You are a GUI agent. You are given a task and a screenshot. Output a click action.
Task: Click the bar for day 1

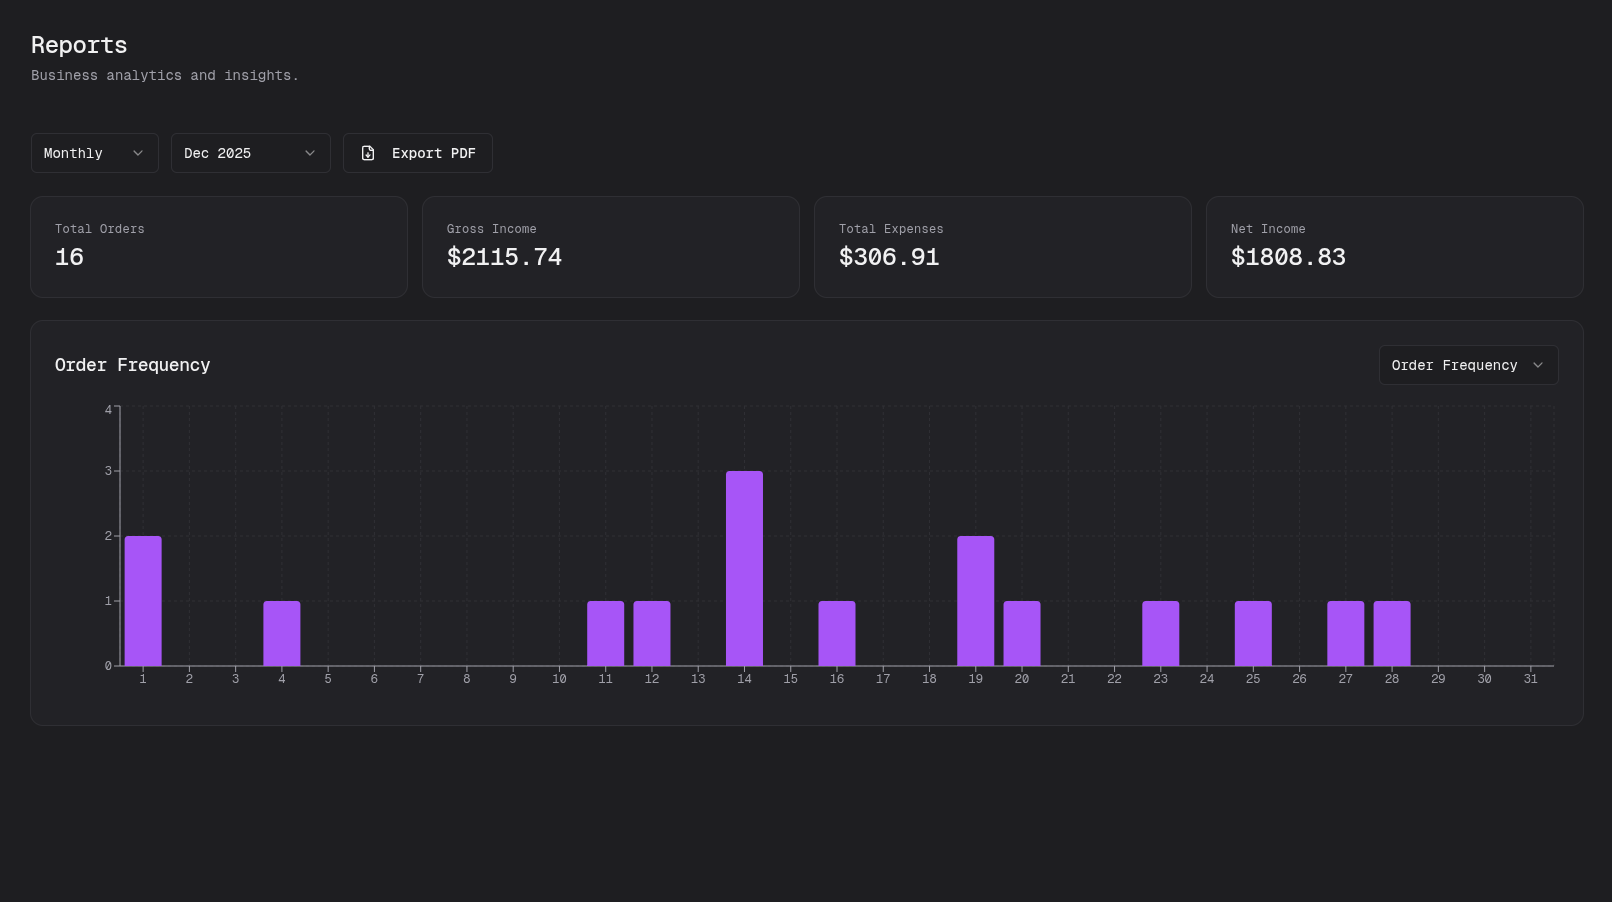(143, 600)
